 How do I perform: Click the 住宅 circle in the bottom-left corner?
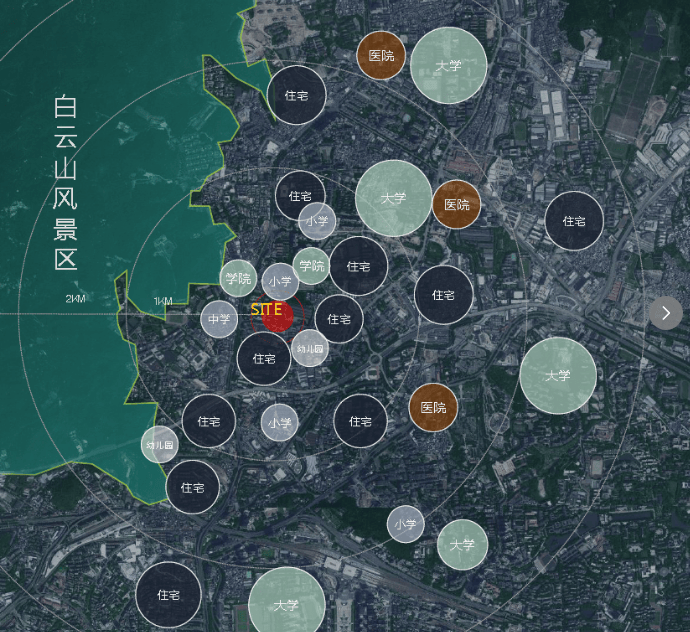click(x=168, y=594)
